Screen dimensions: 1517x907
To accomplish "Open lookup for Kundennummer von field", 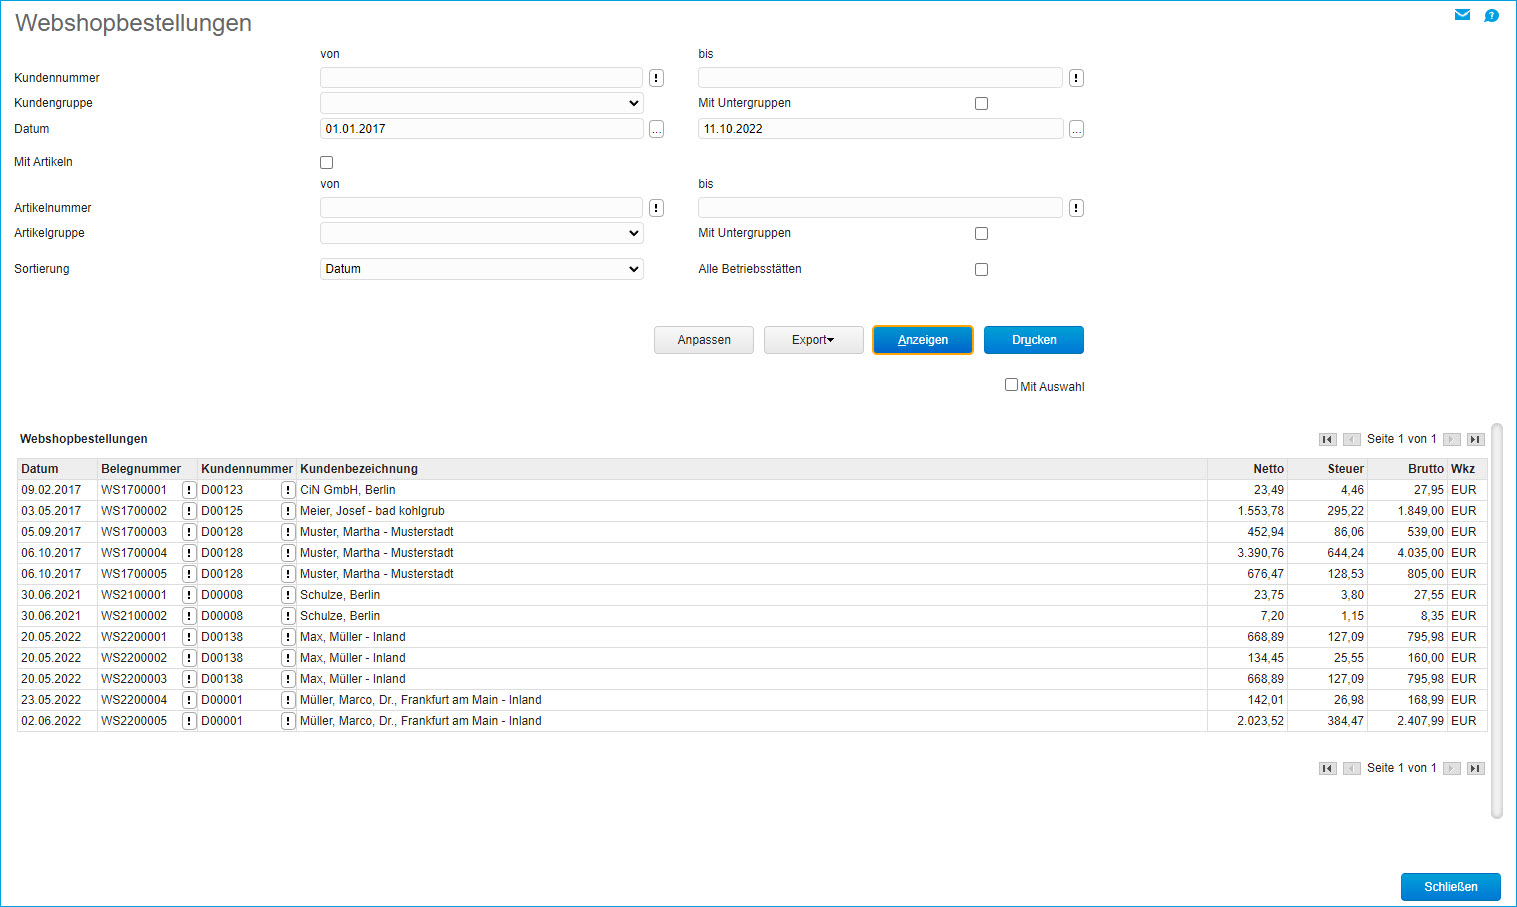I will pyautogui.click(x=656, y=78).
